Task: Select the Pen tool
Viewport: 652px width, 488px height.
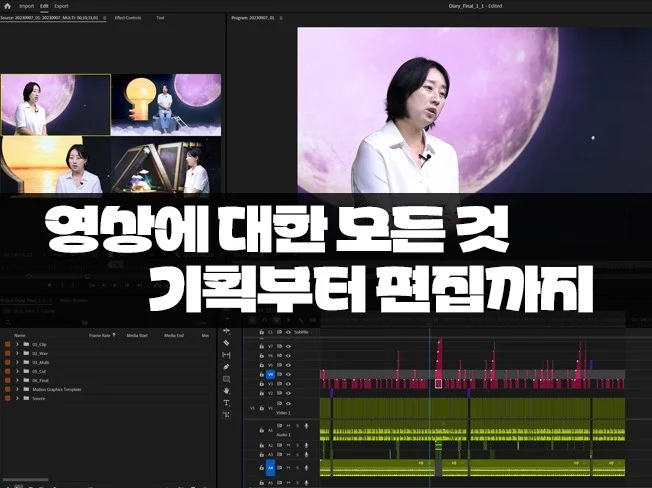Action: pyautogui.click(x=227, y=367)
